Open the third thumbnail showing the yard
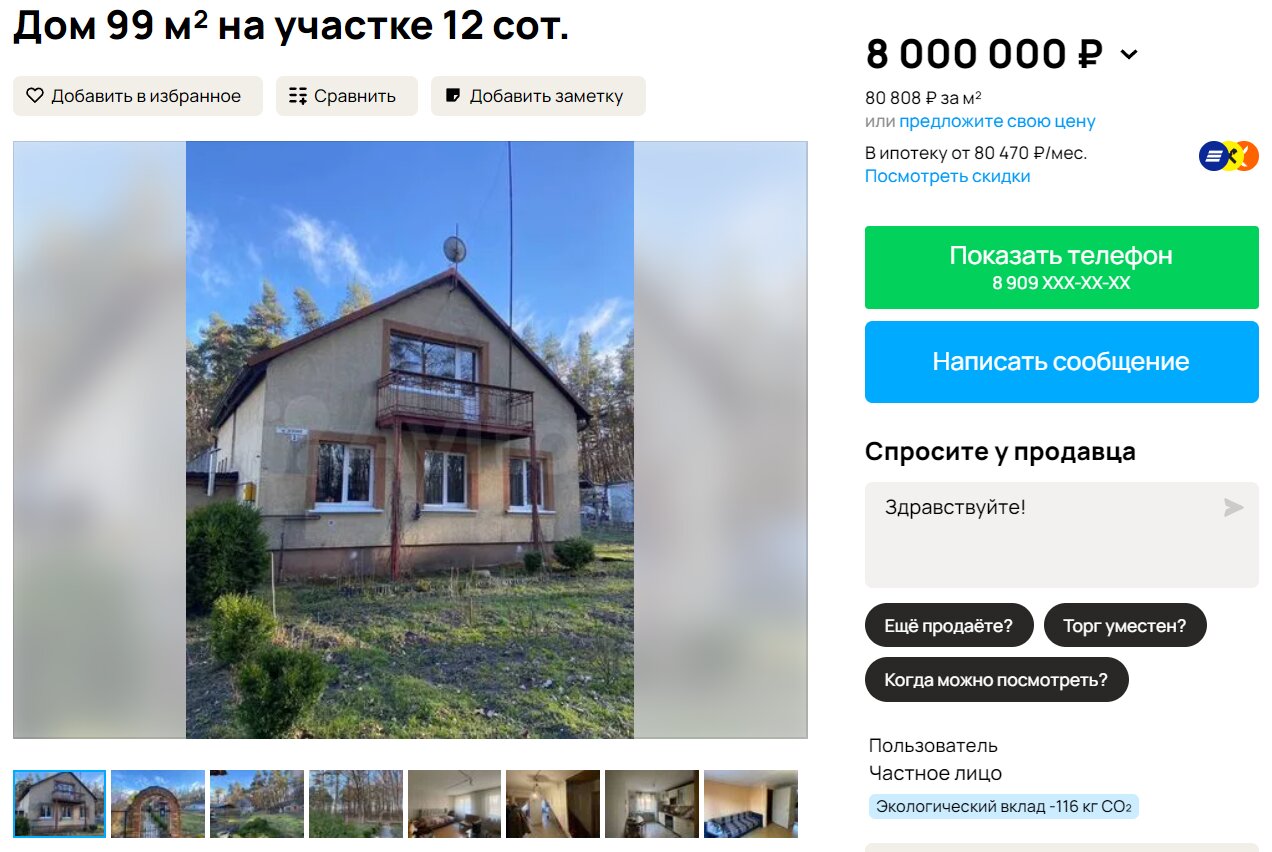Image resolution: width=1272 pixels, height=852 pixels. click(x=257, y=803)
